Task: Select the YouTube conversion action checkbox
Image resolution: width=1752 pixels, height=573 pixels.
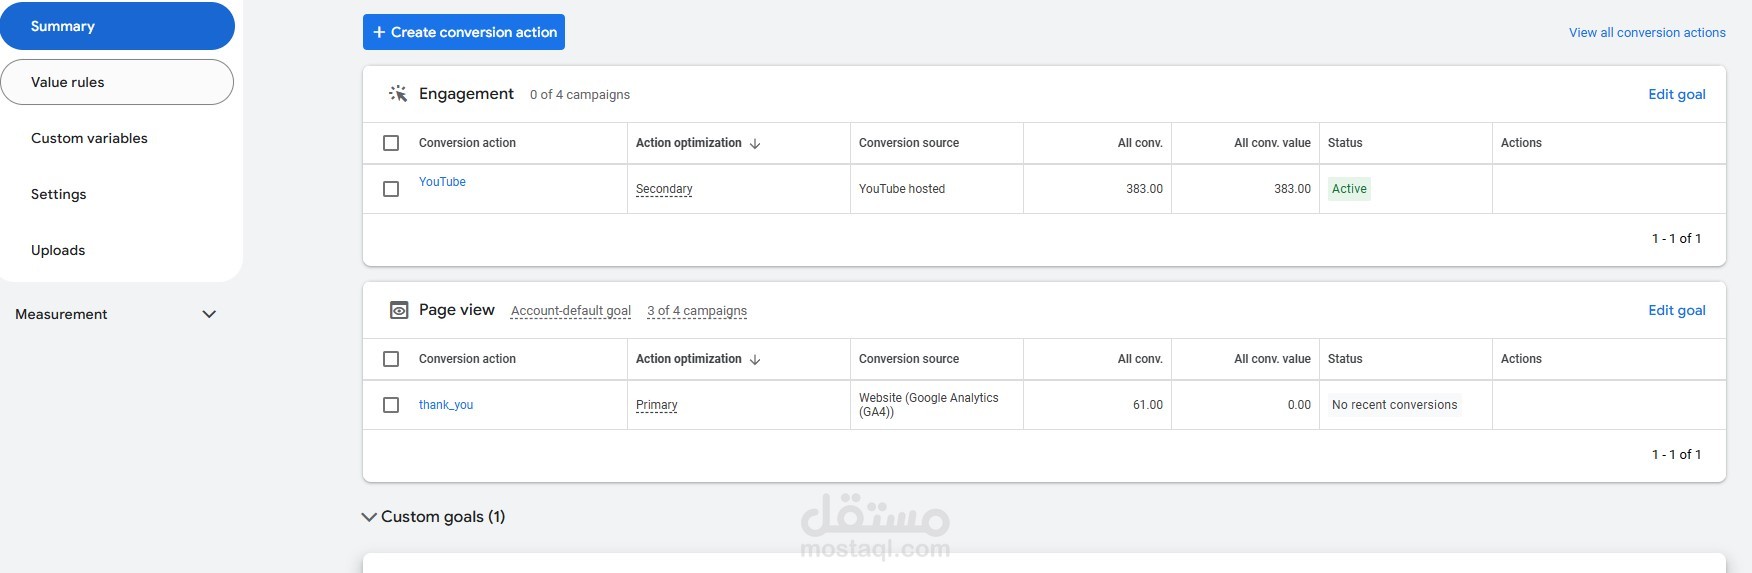Action: pyautogui.click(x=391, y=189)
